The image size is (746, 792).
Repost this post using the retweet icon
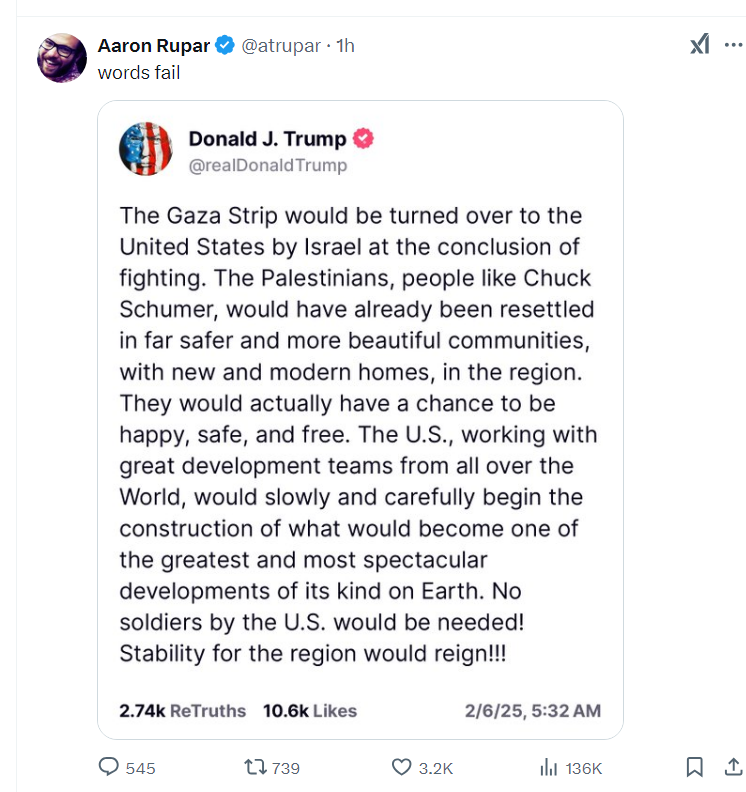point(255,767)
